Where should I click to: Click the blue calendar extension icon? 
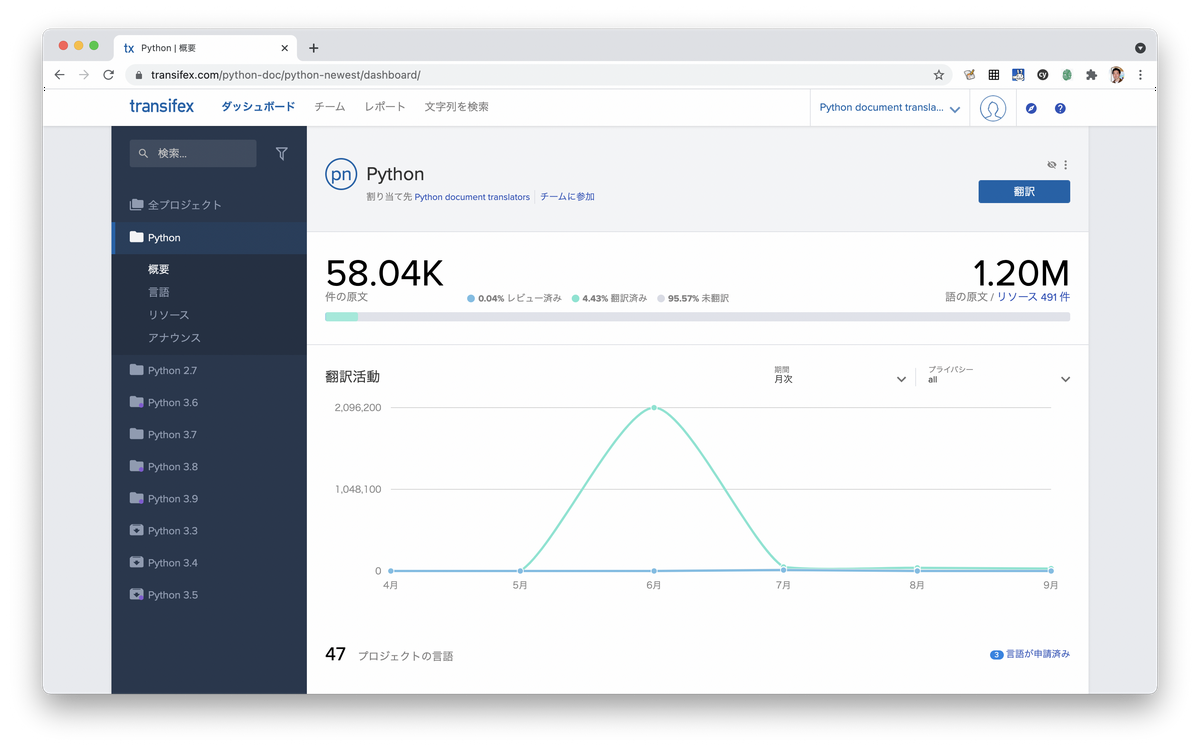(1018, 75)
